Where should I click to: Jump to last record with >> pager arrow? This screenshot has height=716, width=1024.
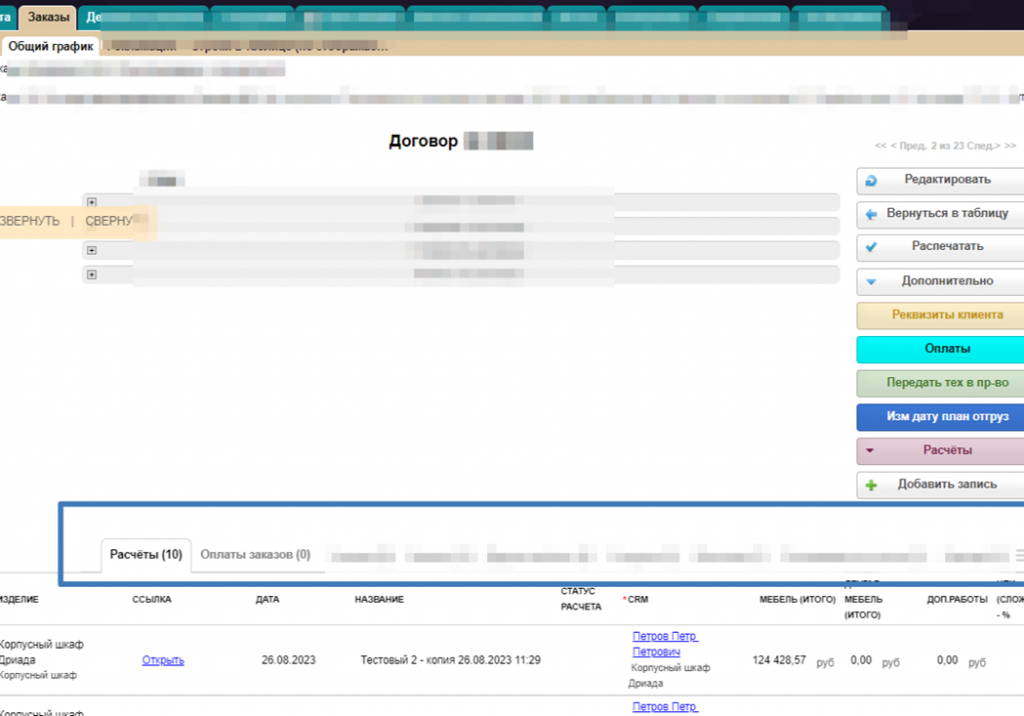(x=1010, y=146)
